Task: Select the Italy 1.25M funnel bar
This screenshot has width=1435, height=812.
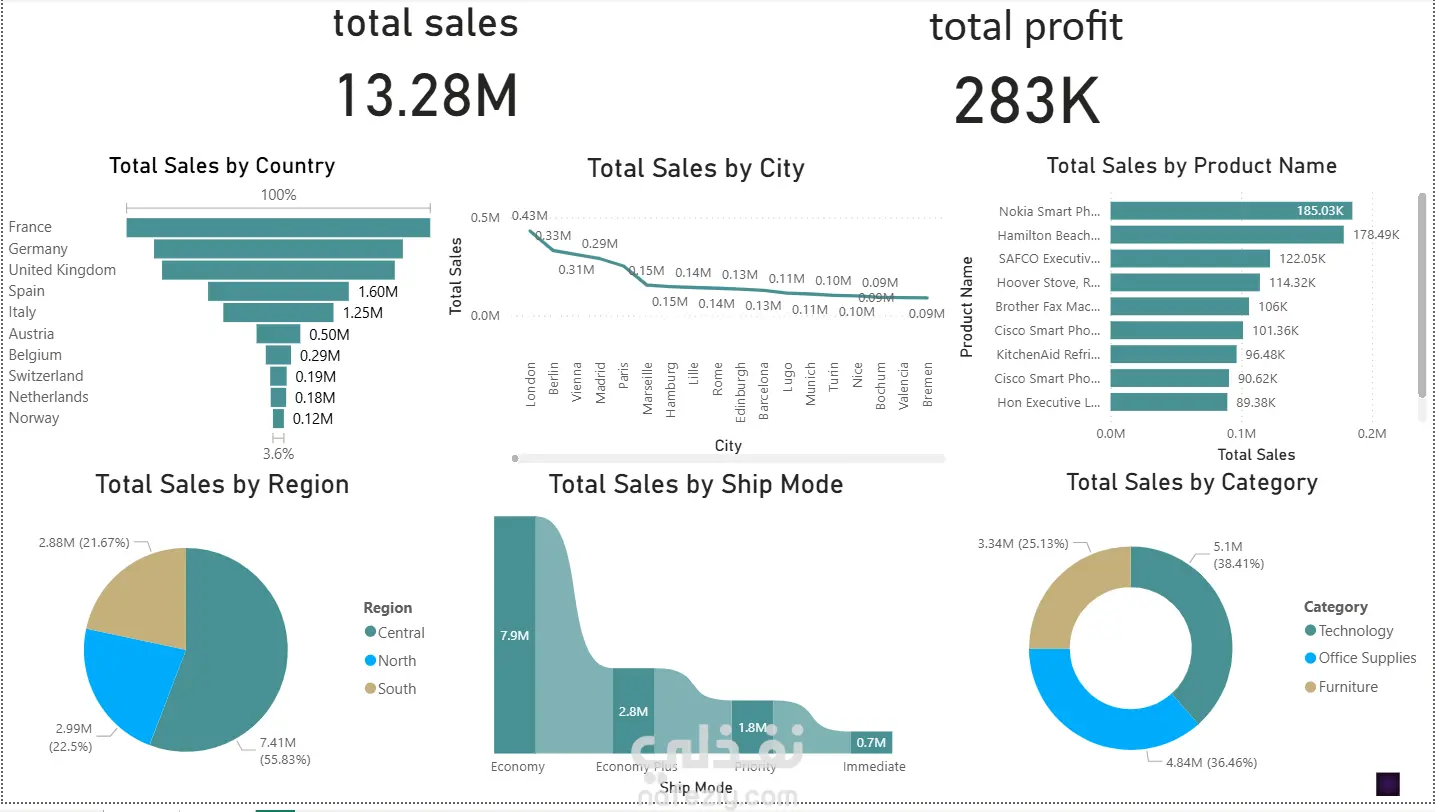Action: pos(278,312)
